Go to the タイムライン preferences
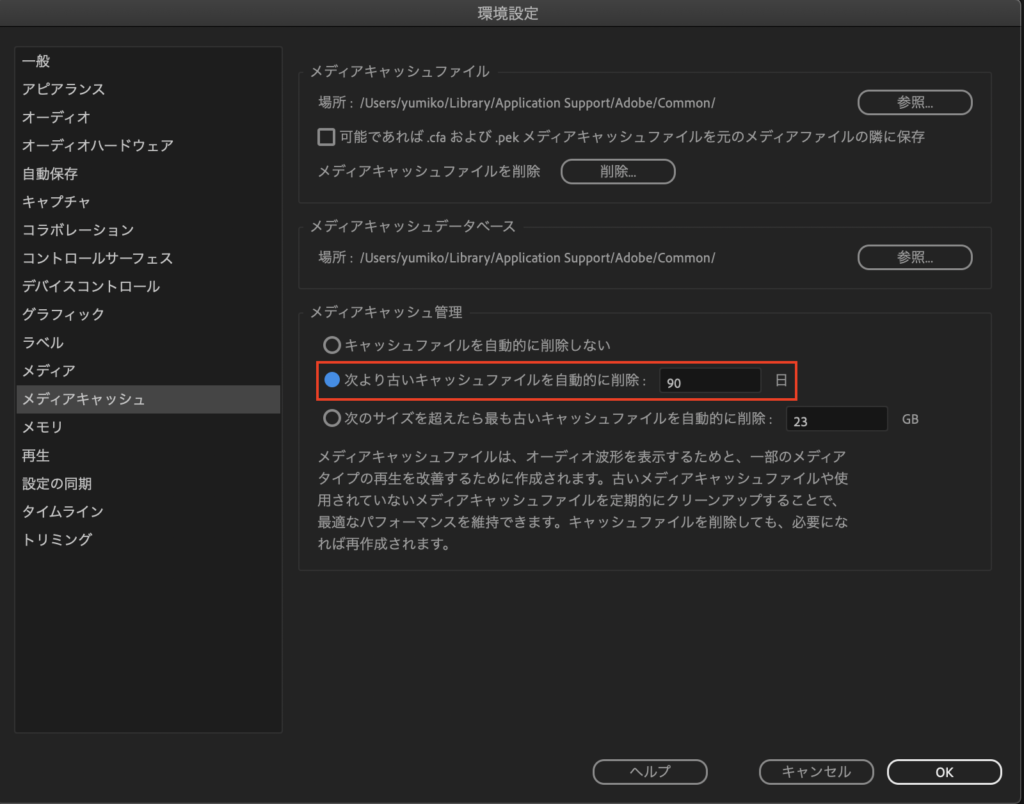This screenshot has width=1024, height=804. (x=62, y=511)
